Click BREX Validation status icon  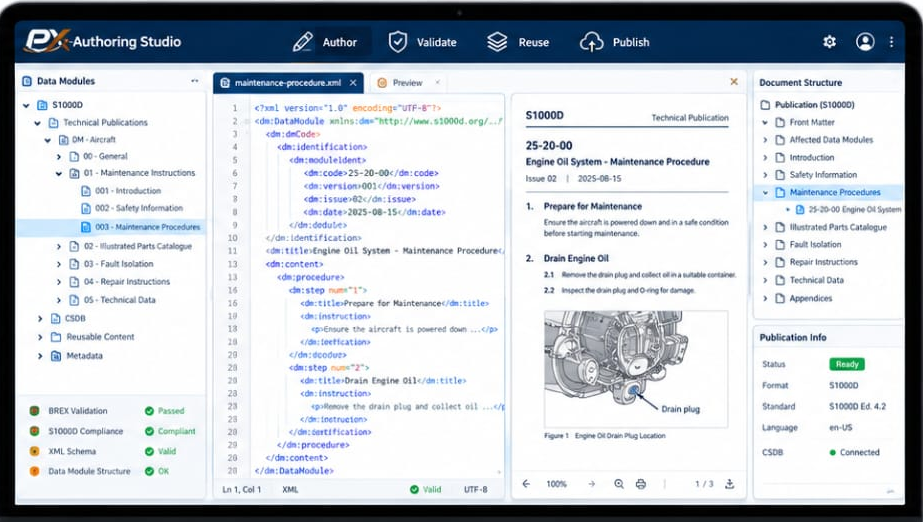[x=34, y=411]
